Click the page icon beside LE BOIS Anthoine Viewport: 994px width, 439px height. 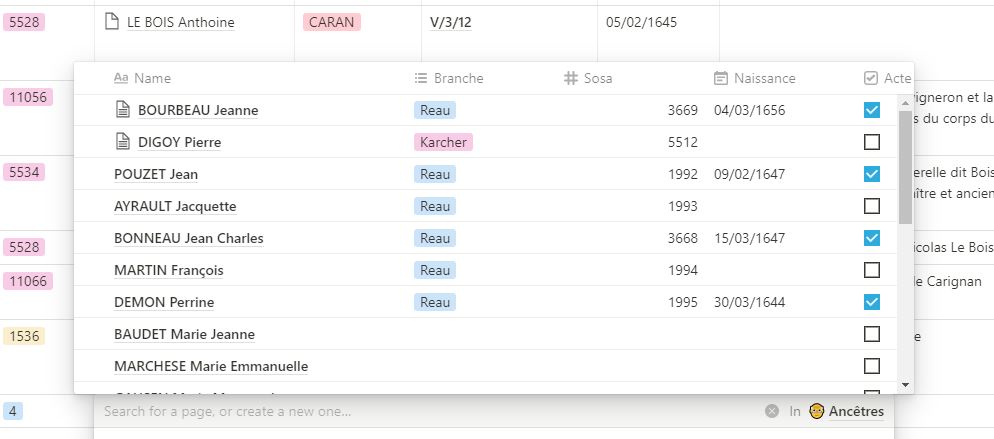click(x=112, y=22)
